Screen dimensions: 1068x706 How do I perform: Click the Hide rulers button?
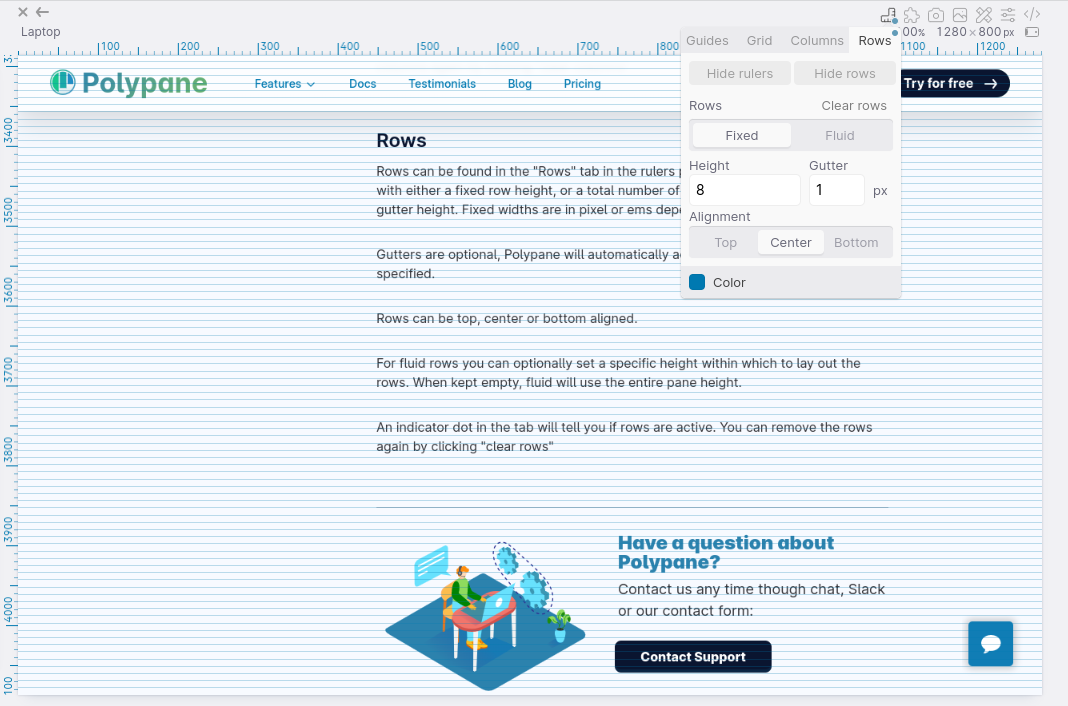740,73
